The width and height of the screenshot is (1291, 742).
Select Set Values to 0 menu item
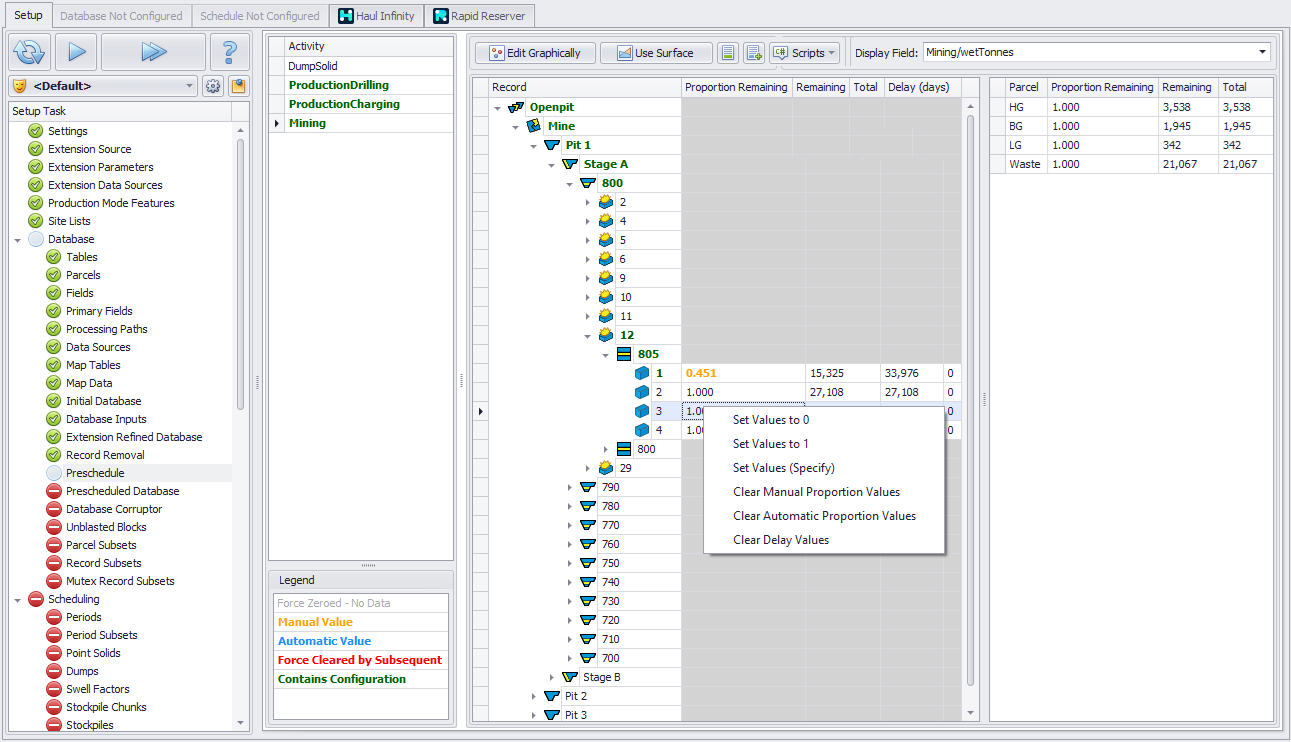click(x=771, y=420)
